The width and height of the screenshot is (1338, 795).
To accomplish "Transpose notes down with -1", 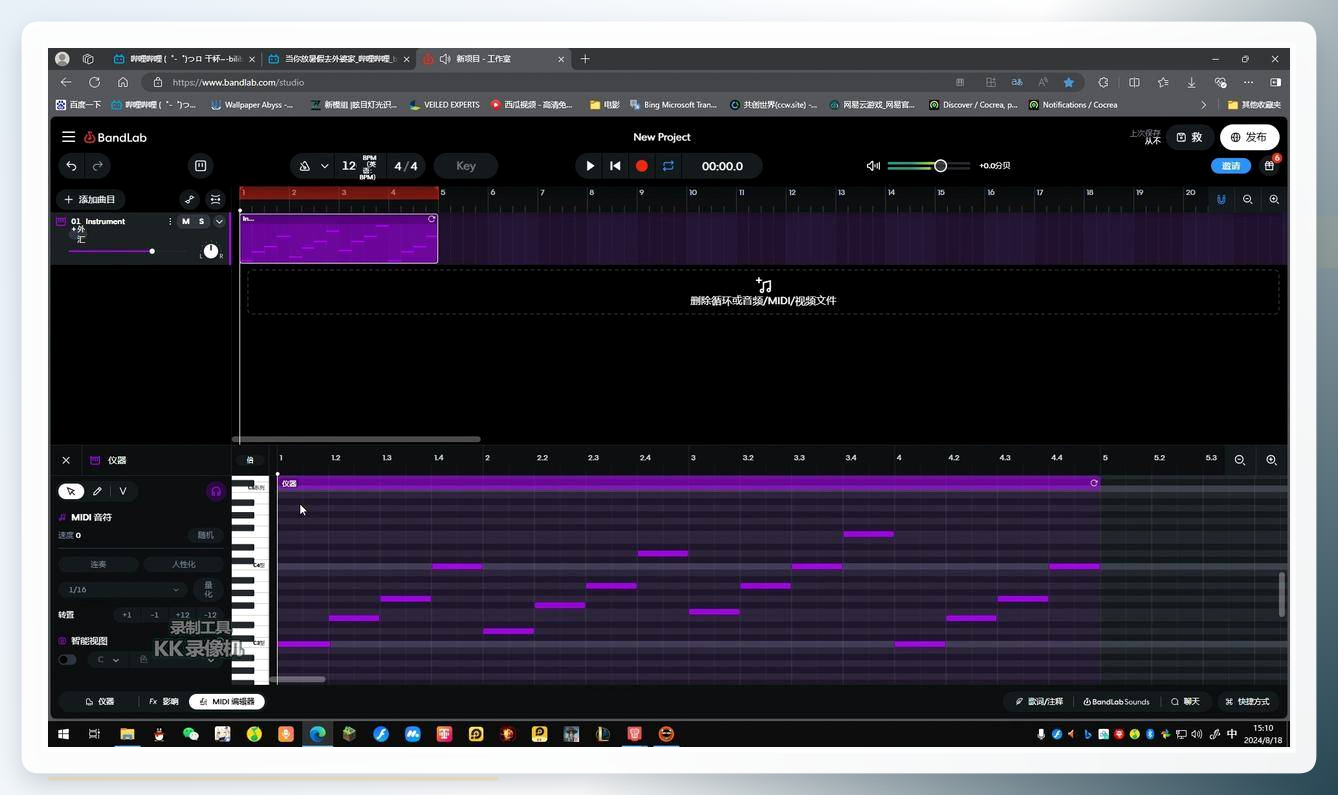I will coord(154,615).
